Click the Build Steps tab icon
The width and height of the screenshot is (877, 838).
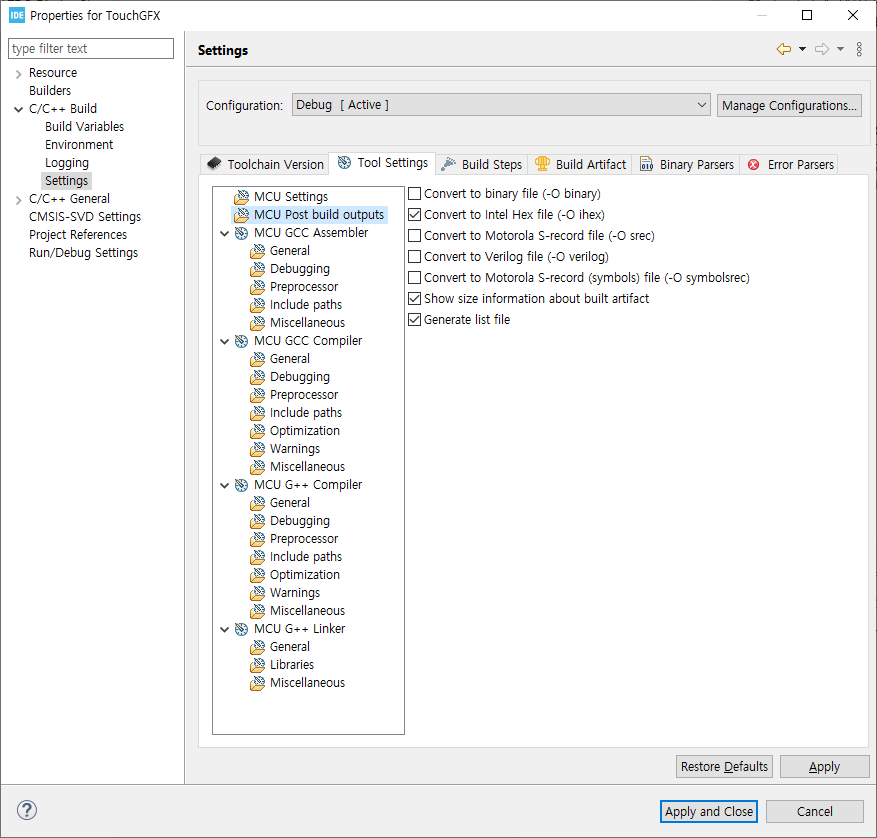tap(449, 164)
